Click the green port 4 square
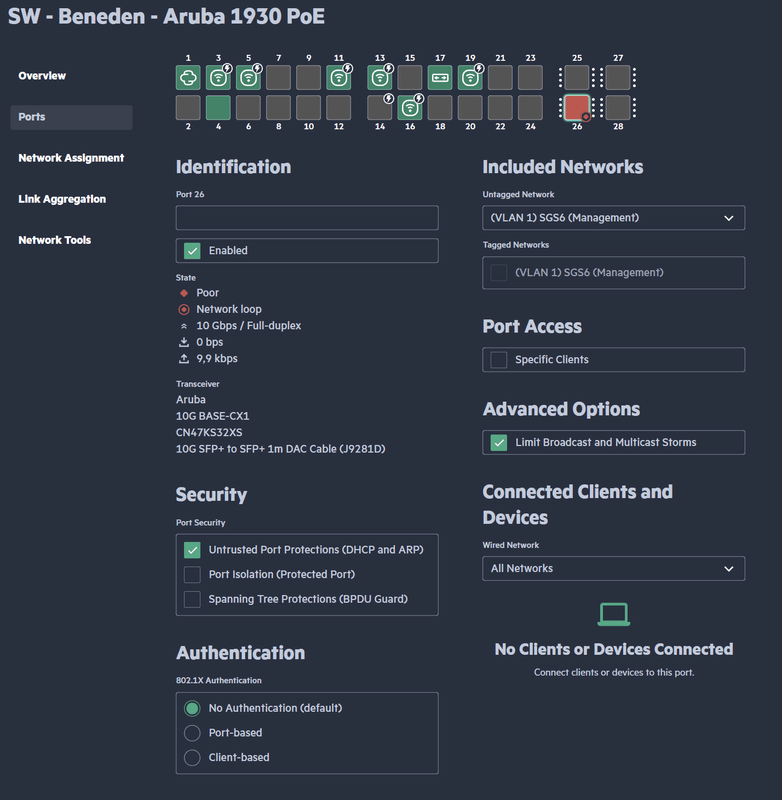782x800 pixels. pyautogui.click(x=218, y=107)
